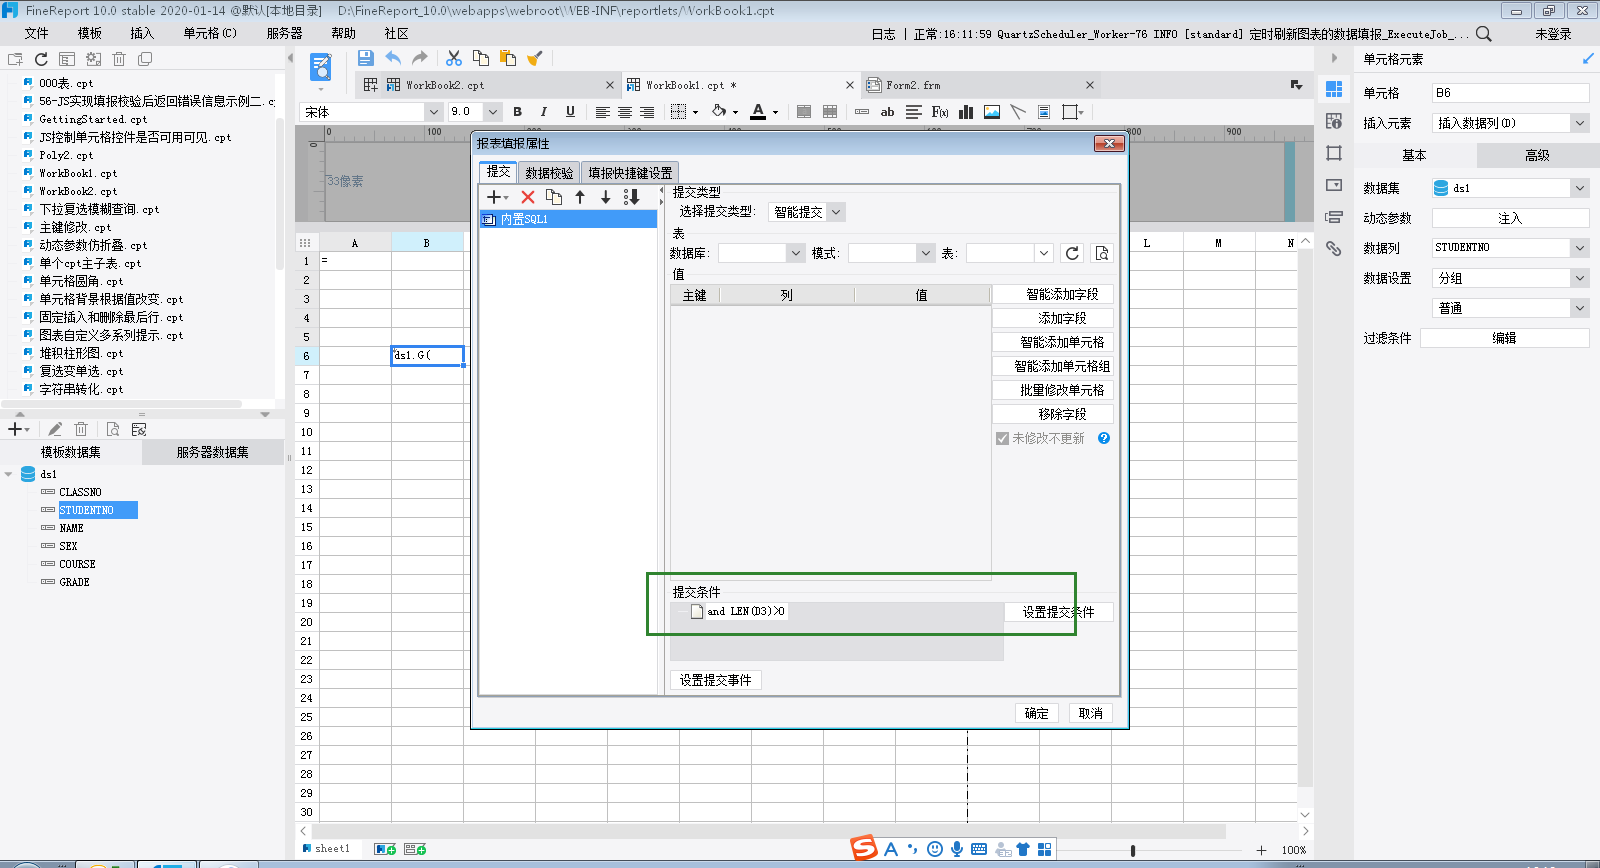Insert formula with F(x) icon

click(940, 112)
